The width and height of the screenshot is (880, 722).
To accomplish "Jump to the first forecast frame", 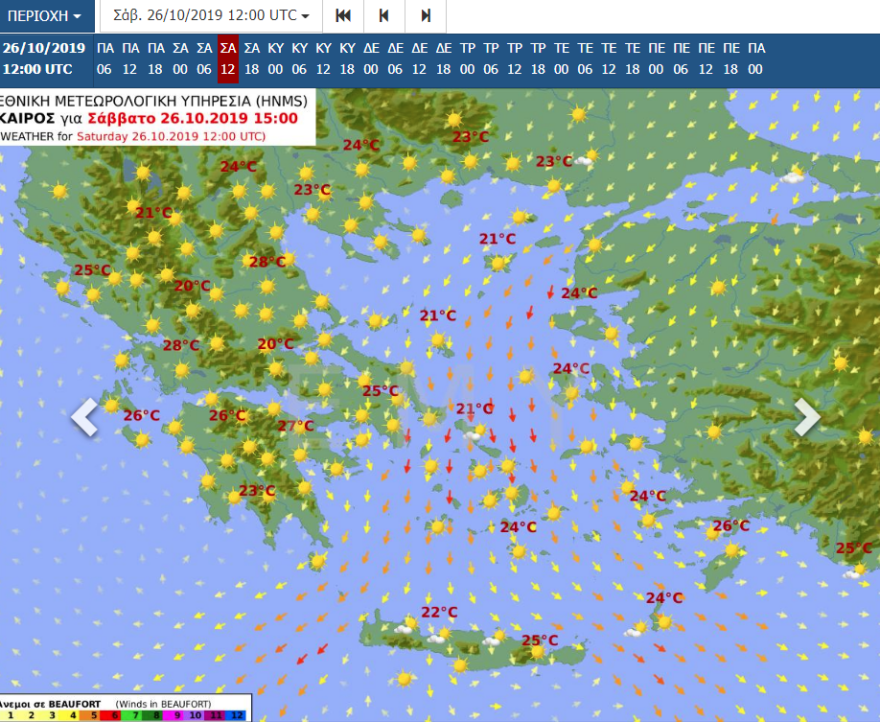I will (x=343, y=16).
